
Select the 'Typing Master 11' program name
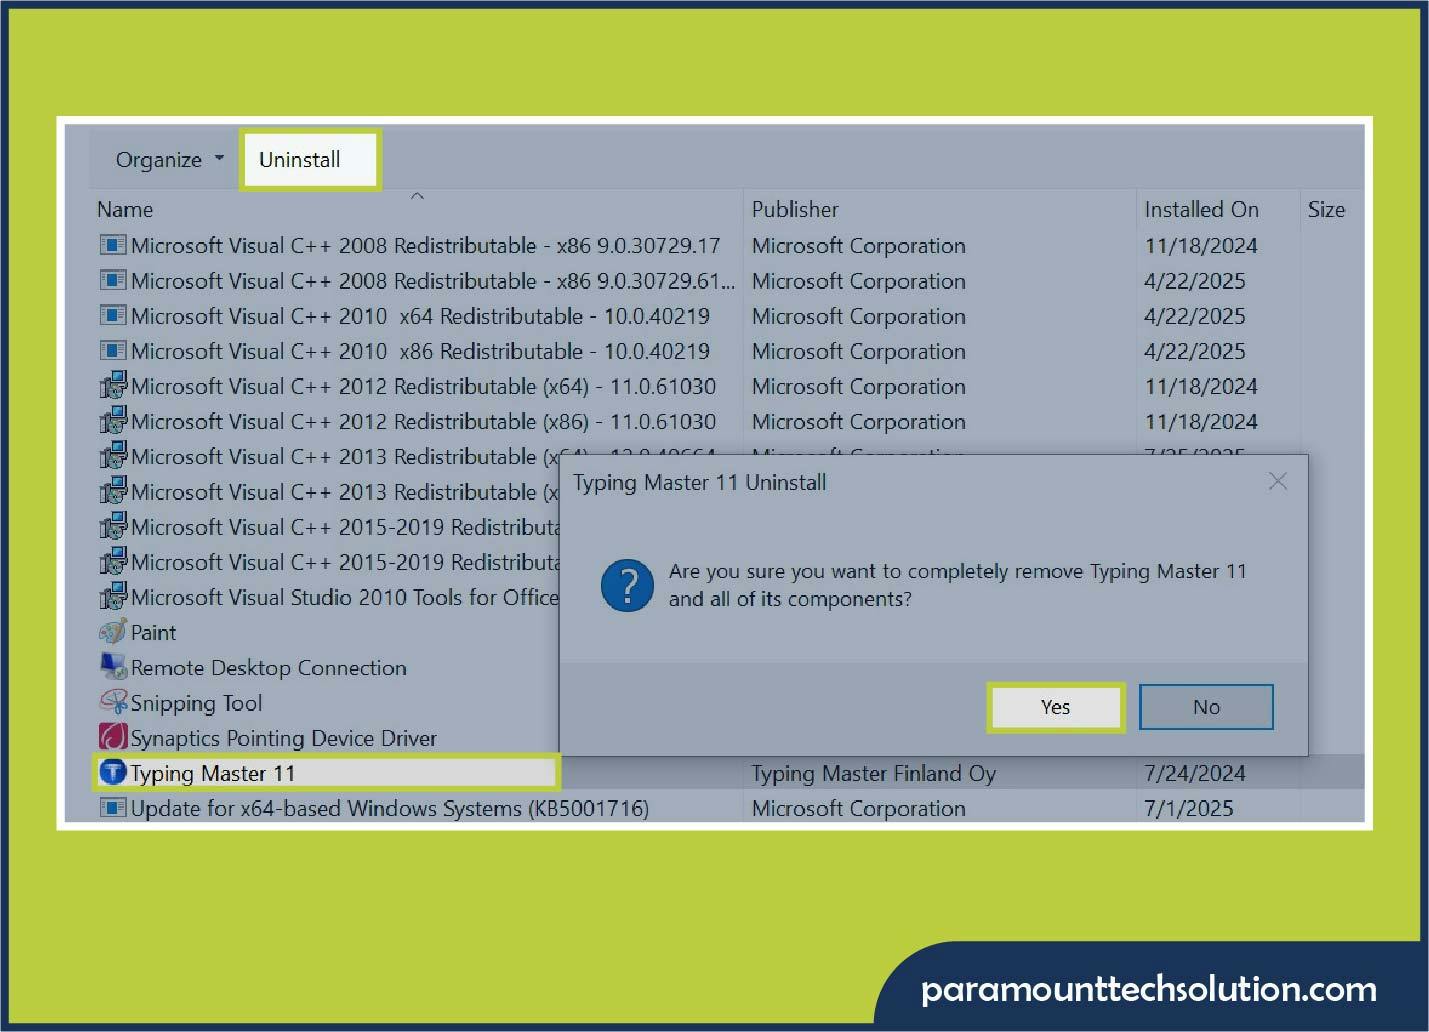(x=213, y=773)
